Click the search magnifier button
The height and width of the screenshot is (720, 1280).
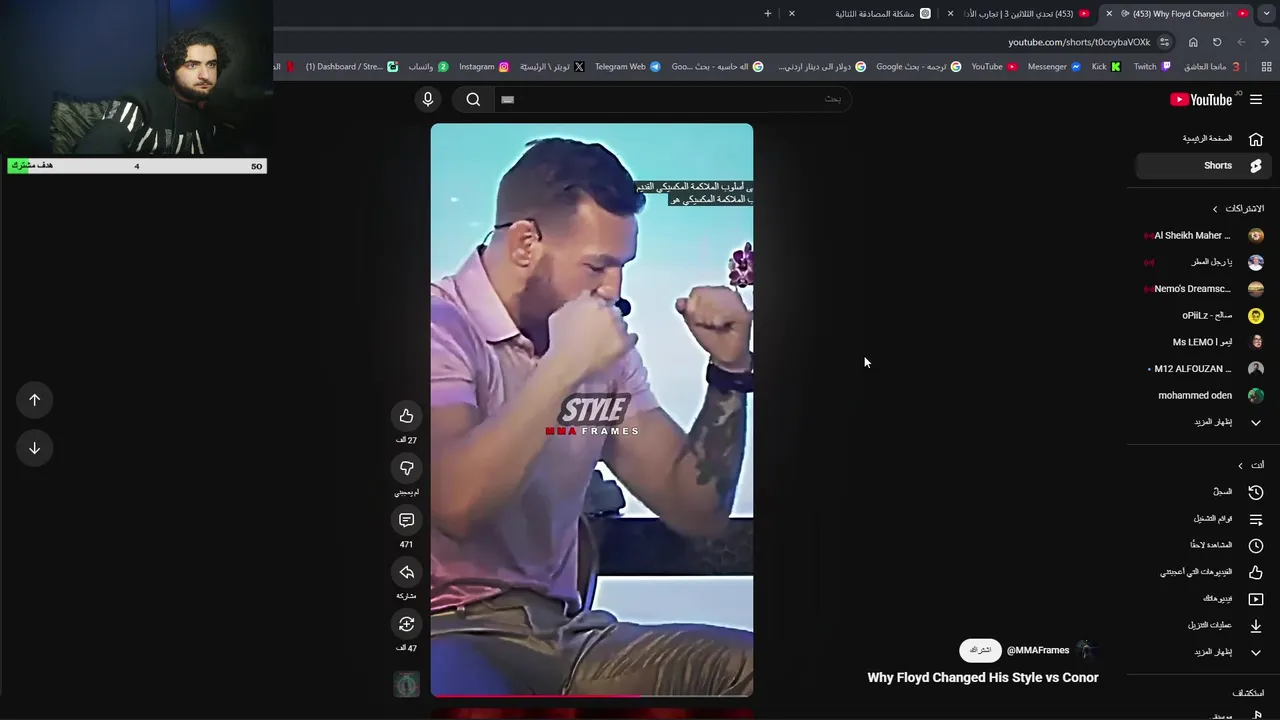[x=473, y=99]
